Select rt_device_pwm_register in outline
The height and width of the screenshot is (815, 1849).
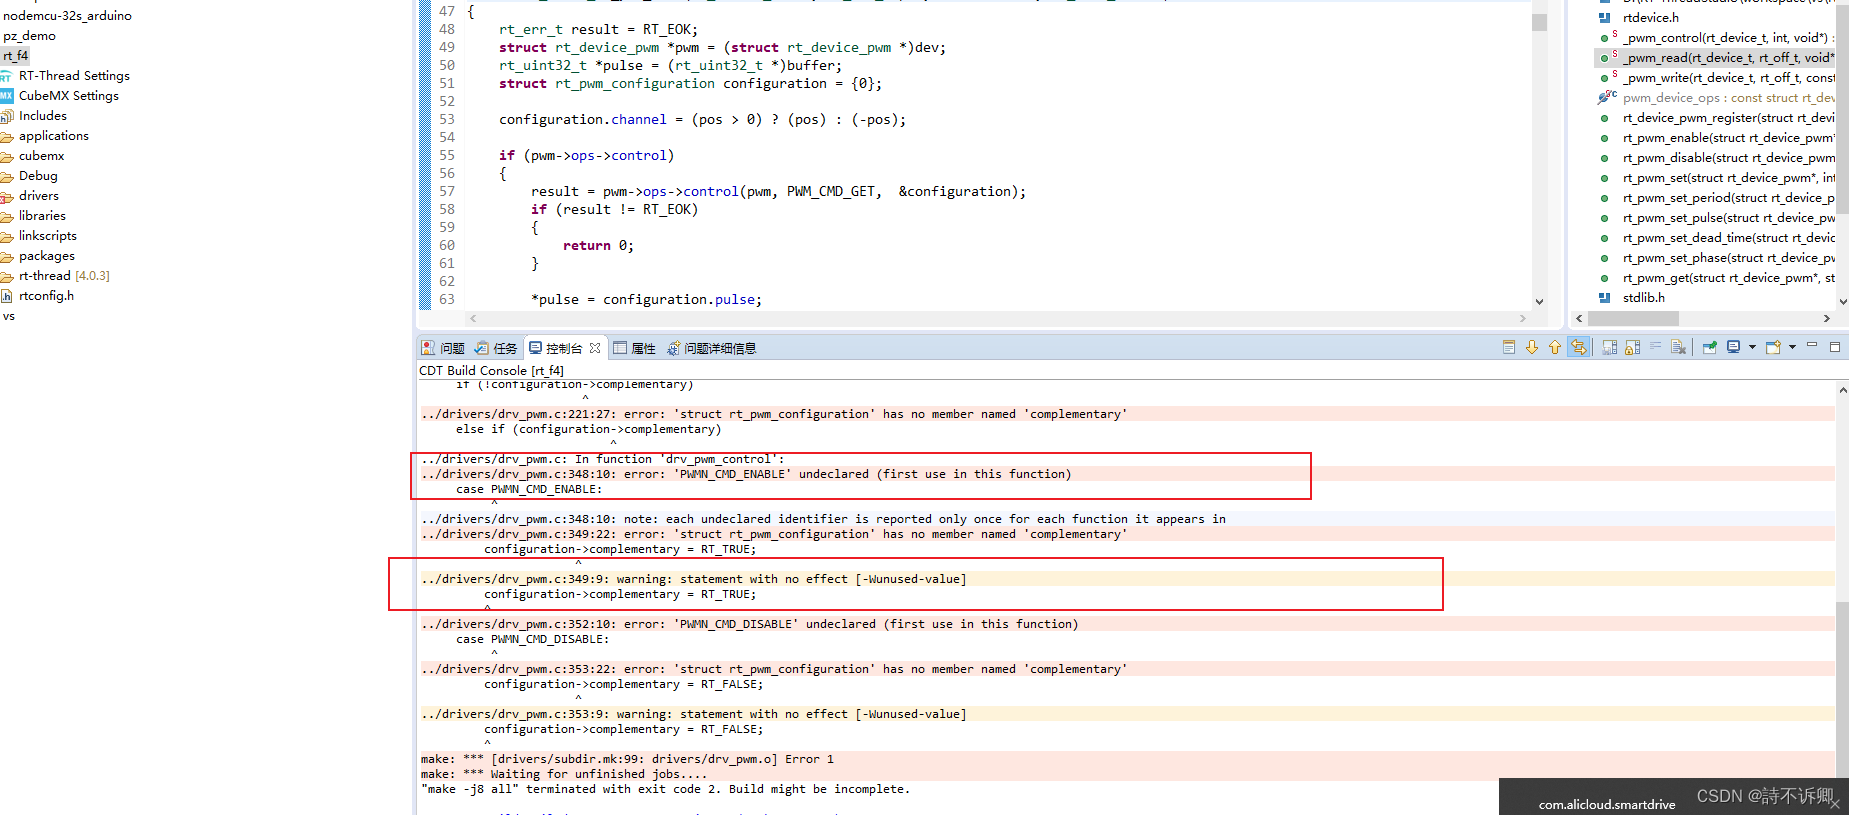tap(1728, 118)
